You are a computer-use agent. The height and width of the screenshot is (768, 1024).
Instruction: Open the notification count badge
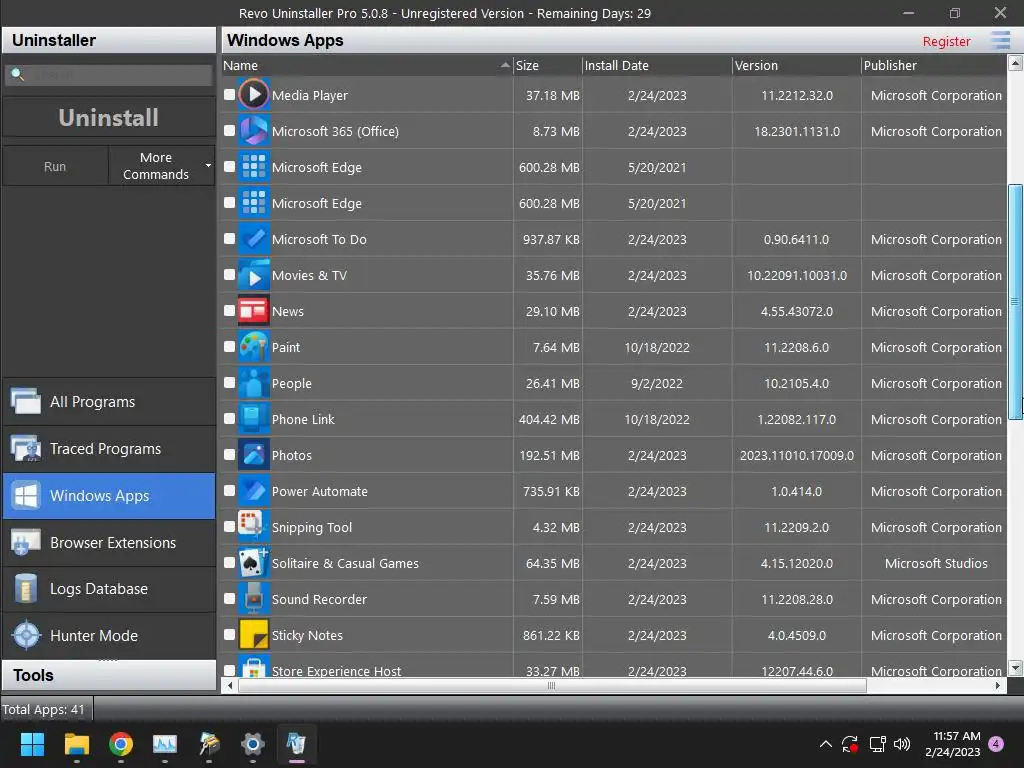(996, 744)
